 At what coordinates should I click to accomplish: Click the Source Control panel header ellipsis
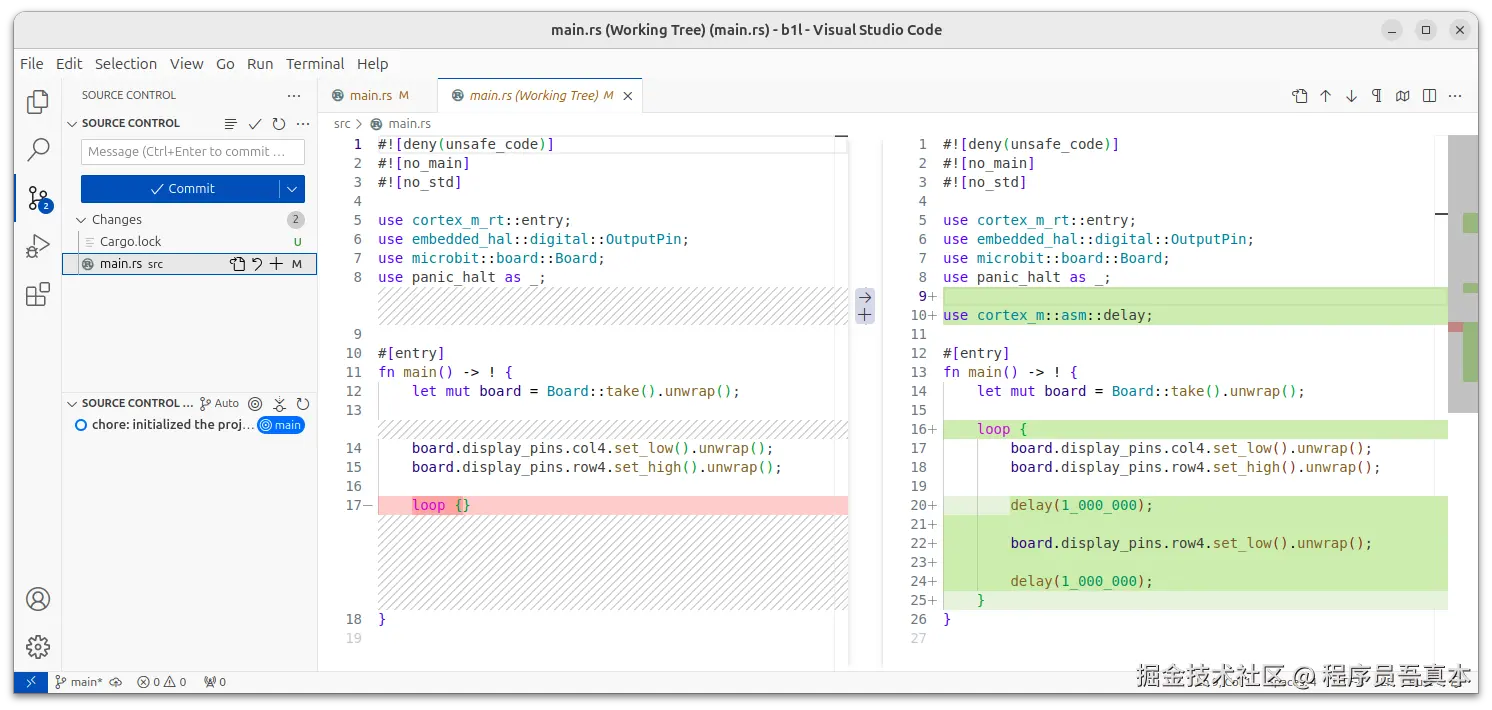tap(294, 95)
